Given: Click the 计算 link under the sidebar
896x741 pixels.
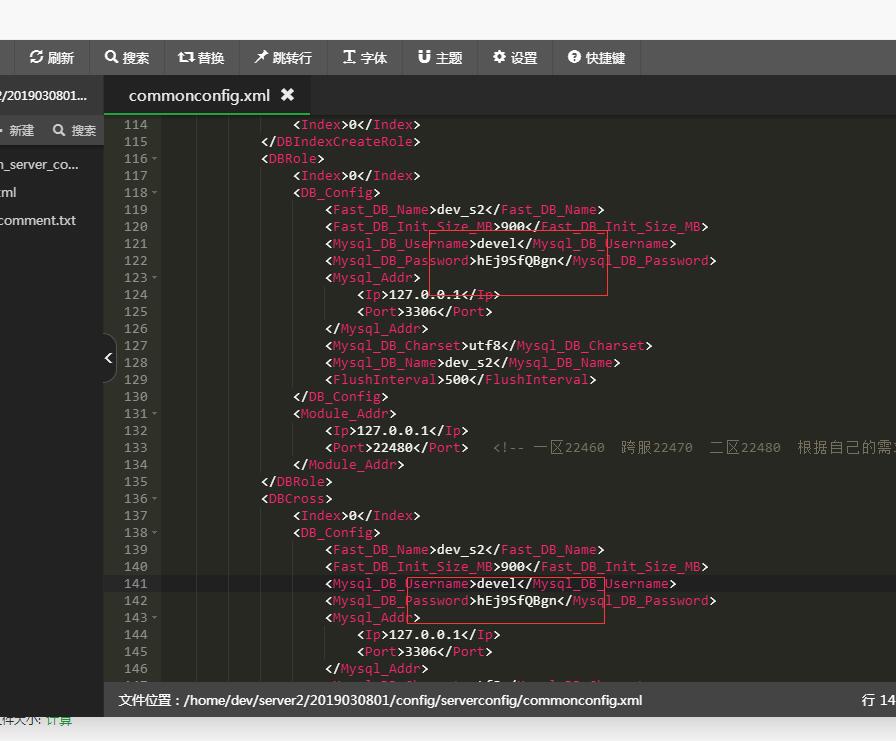Looking at the screenshot, I should pos(59,721).
